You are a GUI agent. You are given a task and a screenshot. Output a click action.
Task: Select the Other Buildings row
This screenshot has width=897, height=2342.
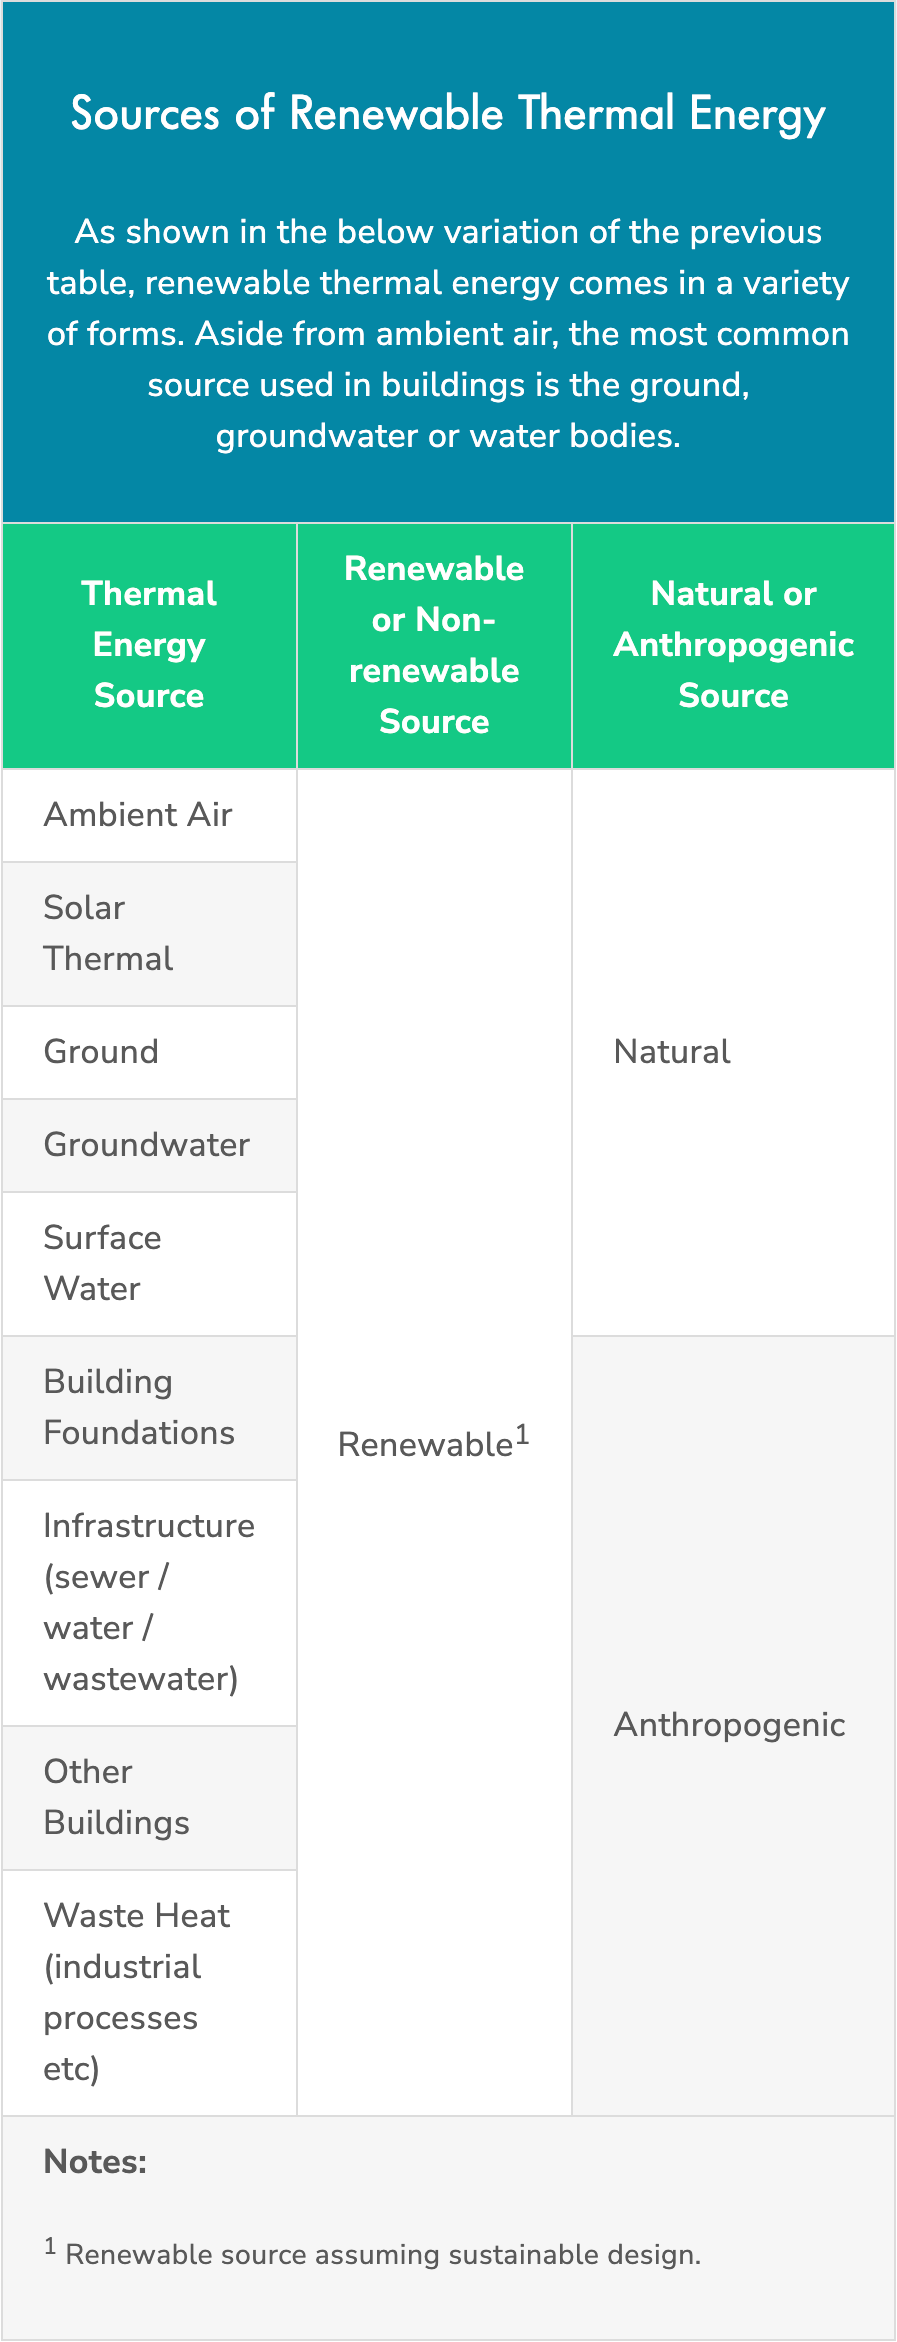pos(149,1797)
